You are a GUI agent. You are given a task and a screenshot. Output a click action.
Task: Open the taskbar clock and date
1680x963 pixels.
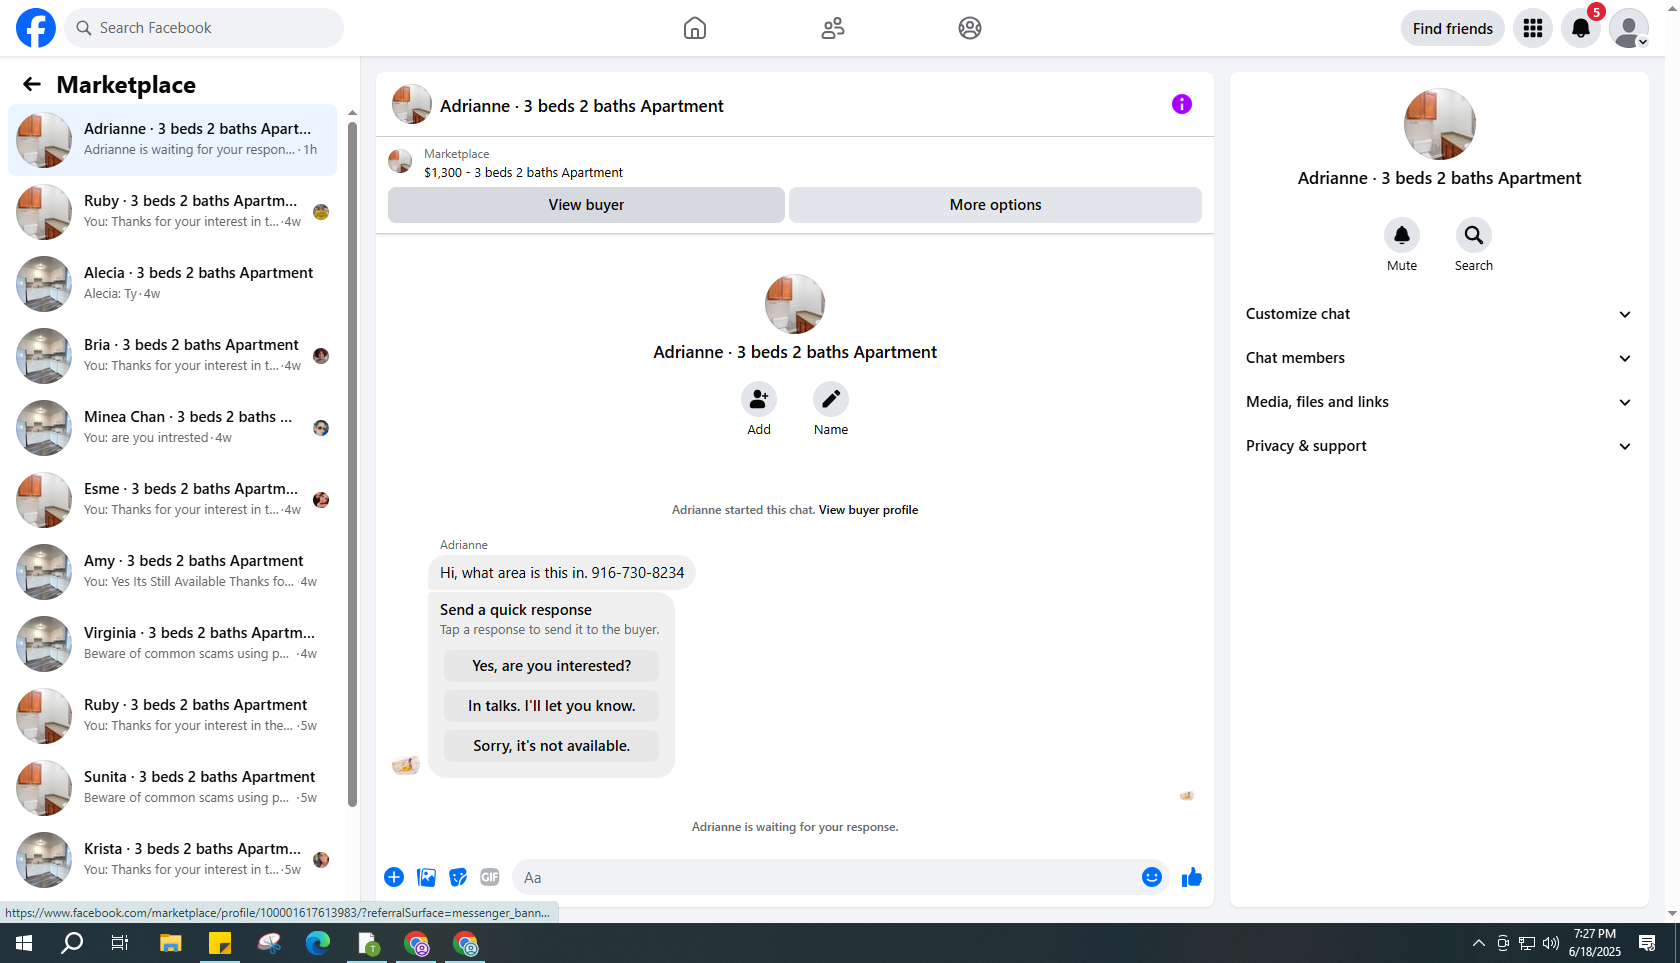[1595, 943]
